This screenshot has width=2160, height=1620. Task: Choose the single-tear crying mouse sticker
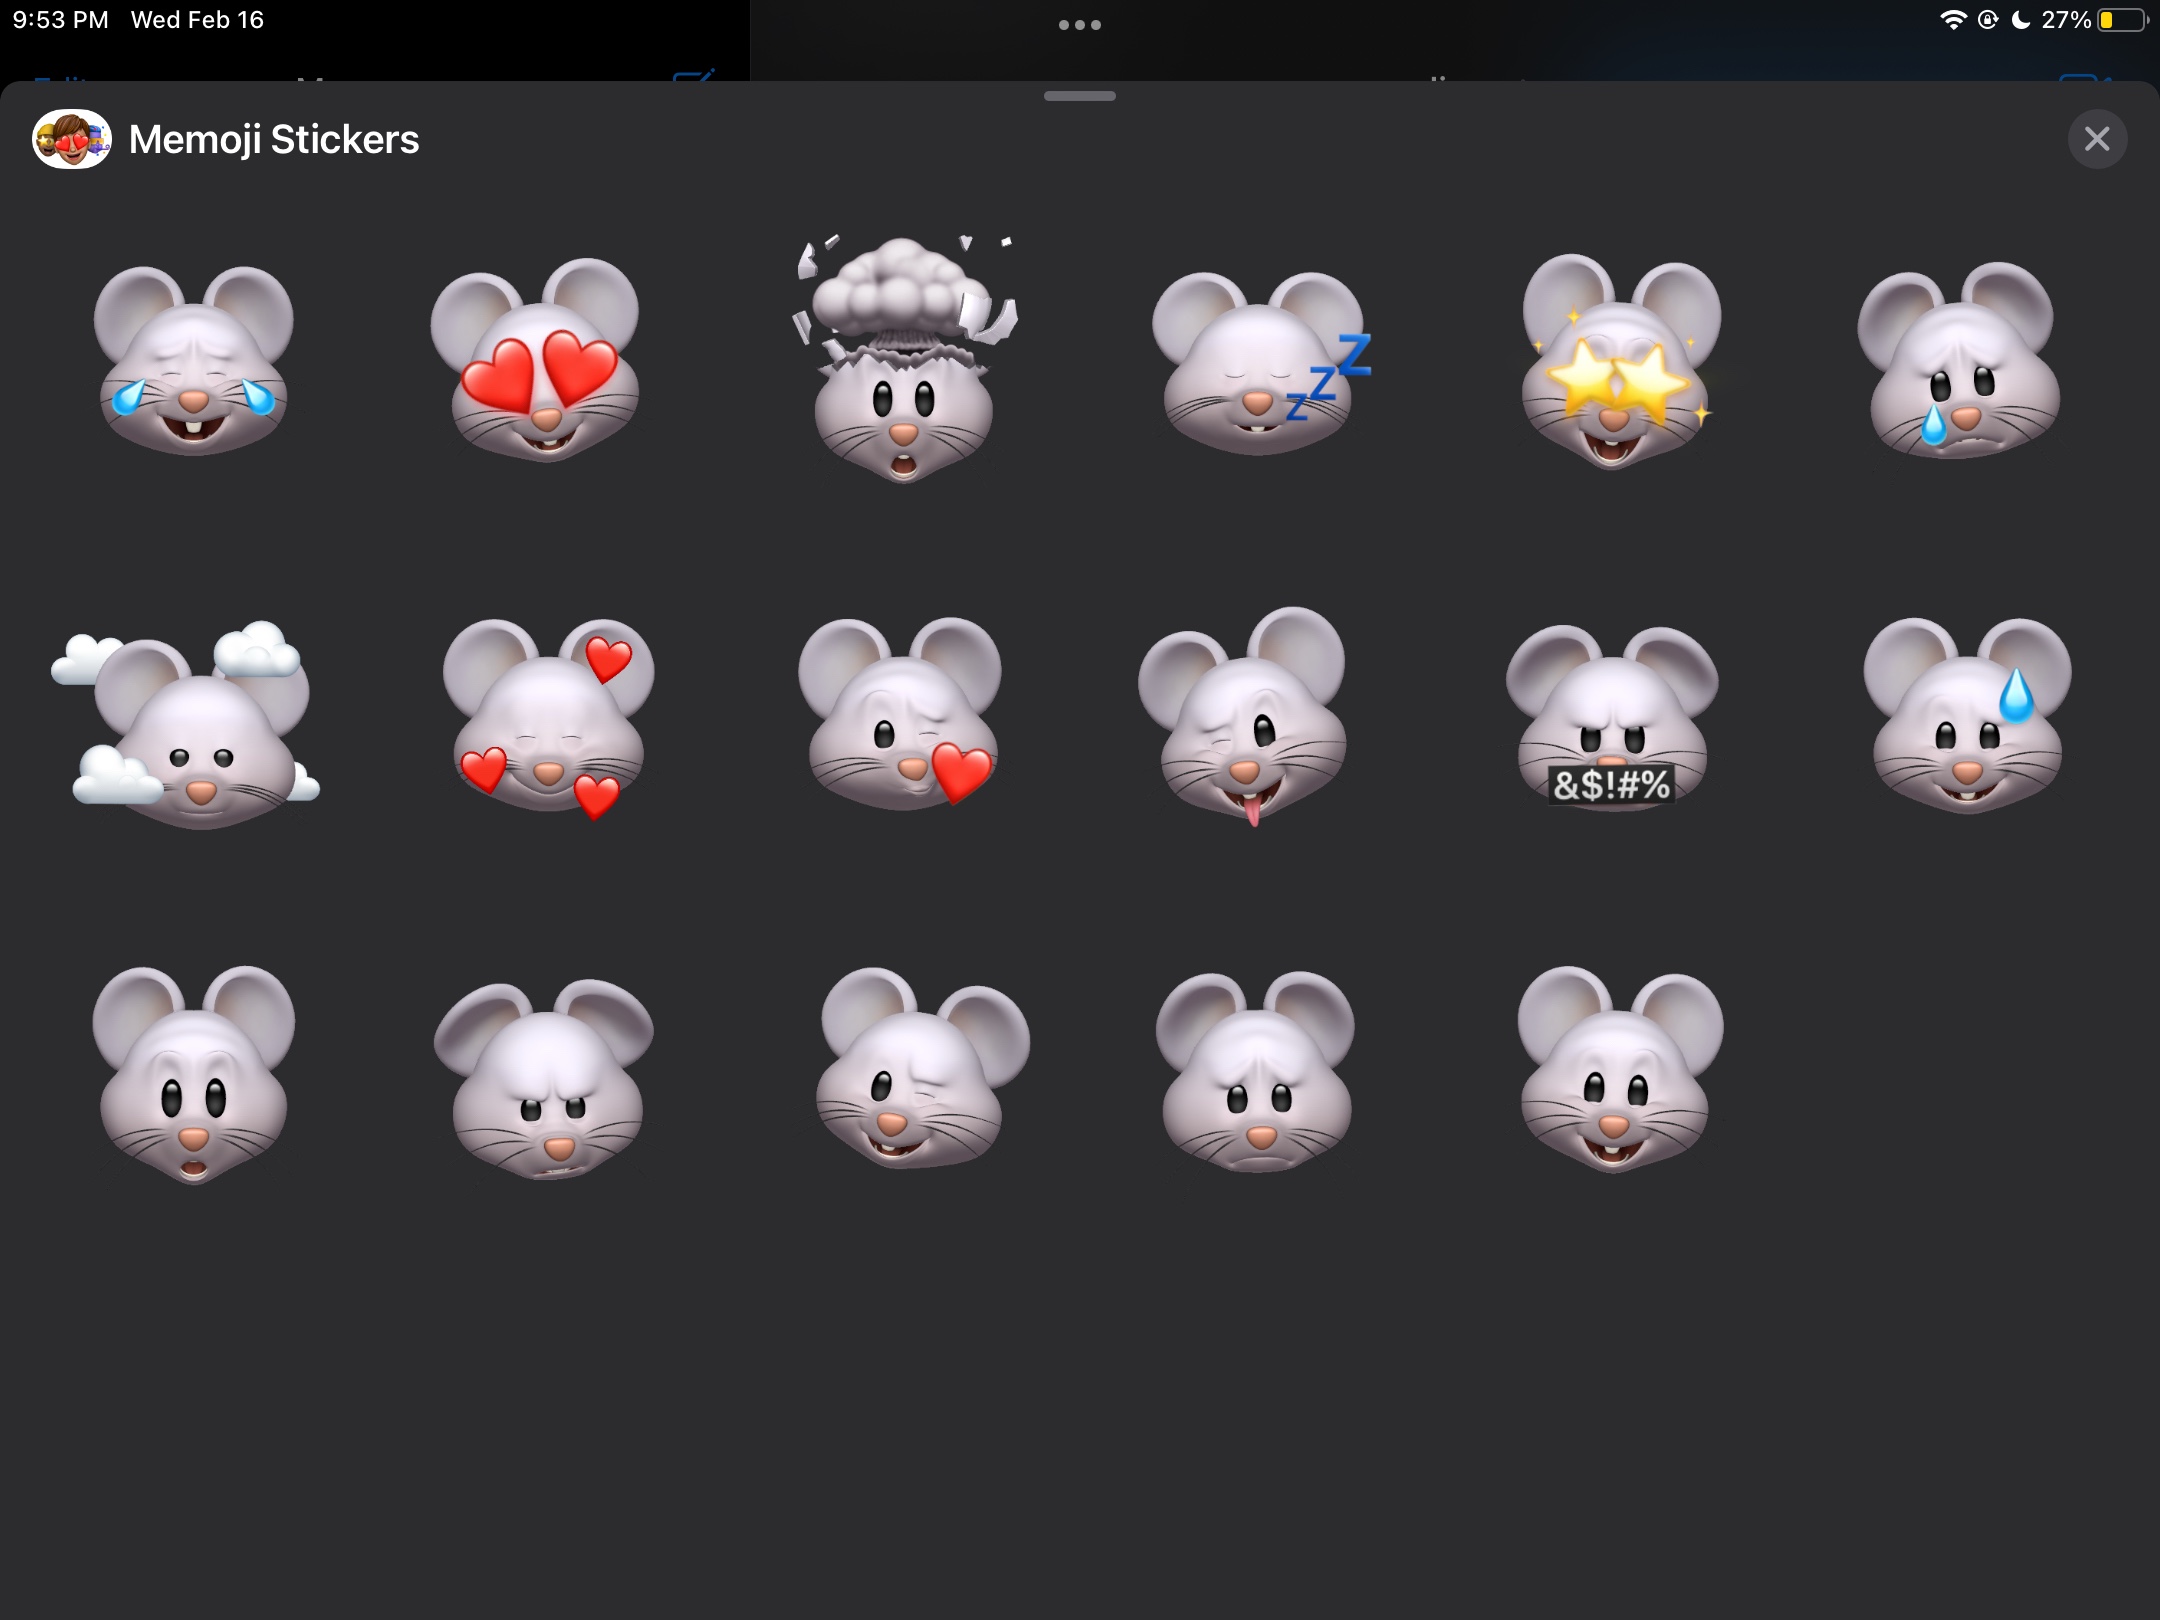pos(1960,362)
